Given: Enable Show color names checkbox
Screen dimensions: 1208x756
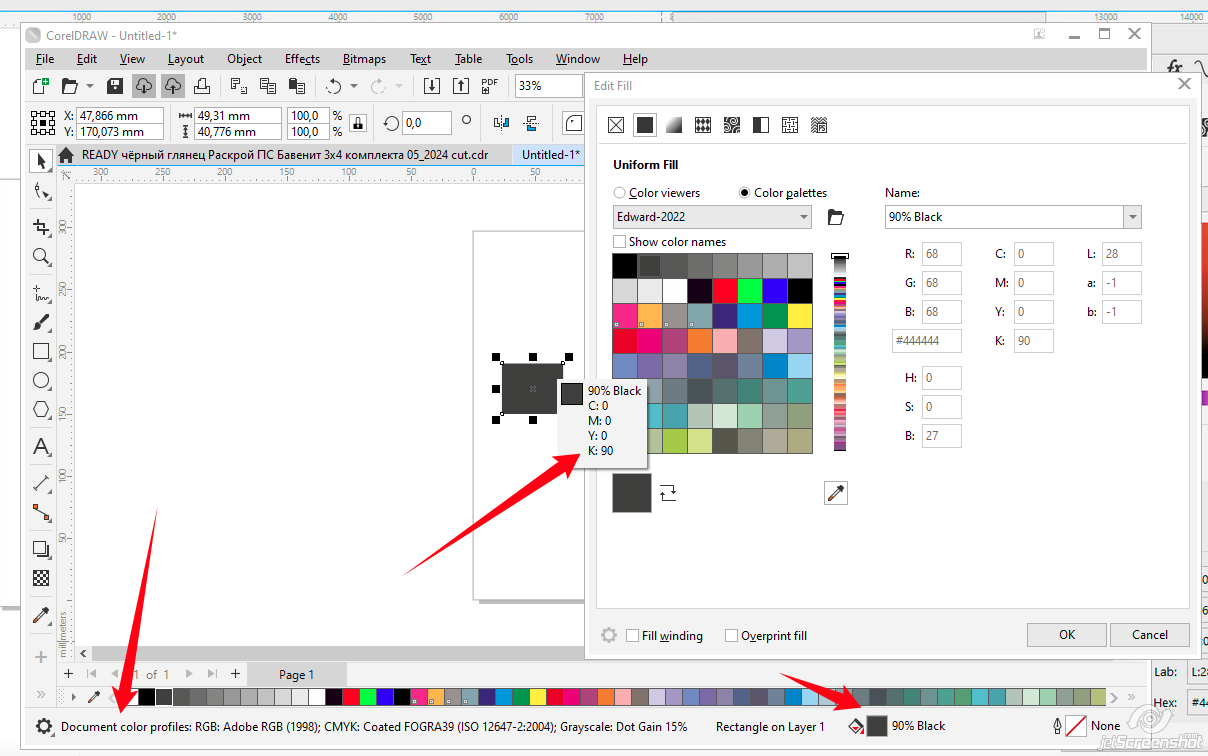Looking at the screenshot, I should coord(620,241).
